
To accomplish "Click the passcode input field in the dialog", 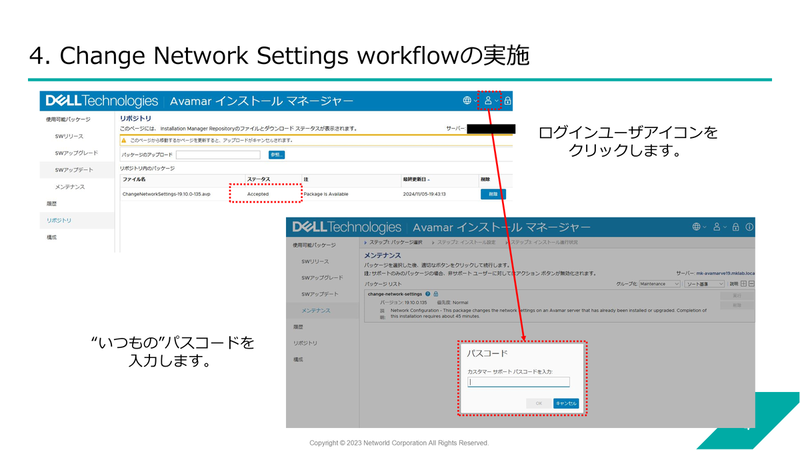I will pyautogui.click(x=518, y=382).
